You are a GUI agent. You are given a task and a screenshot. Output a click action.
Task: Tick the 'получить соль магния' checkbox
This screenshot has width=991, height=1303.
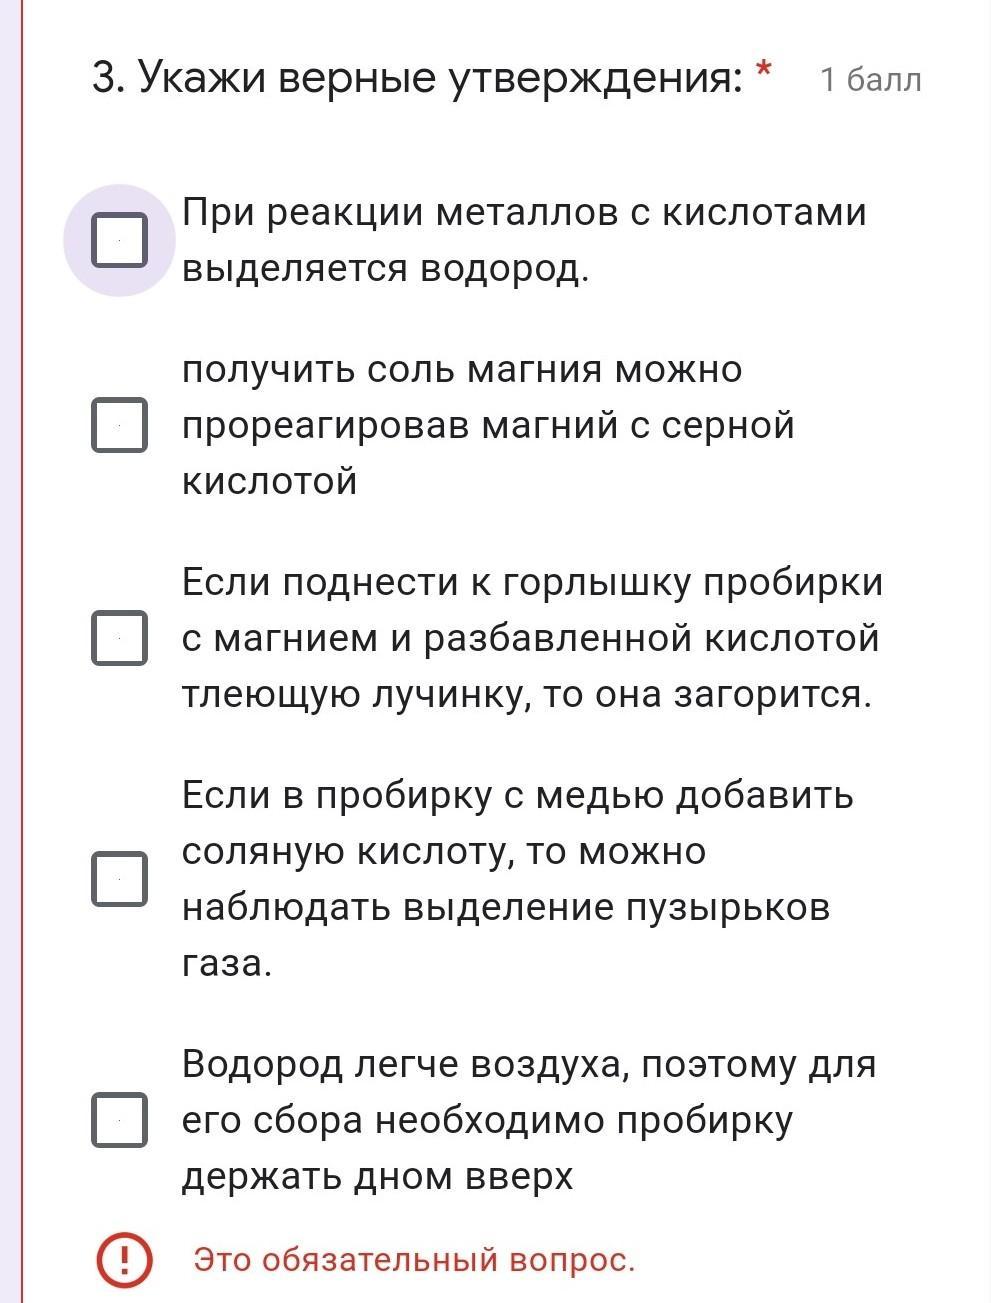click(120, 425)
